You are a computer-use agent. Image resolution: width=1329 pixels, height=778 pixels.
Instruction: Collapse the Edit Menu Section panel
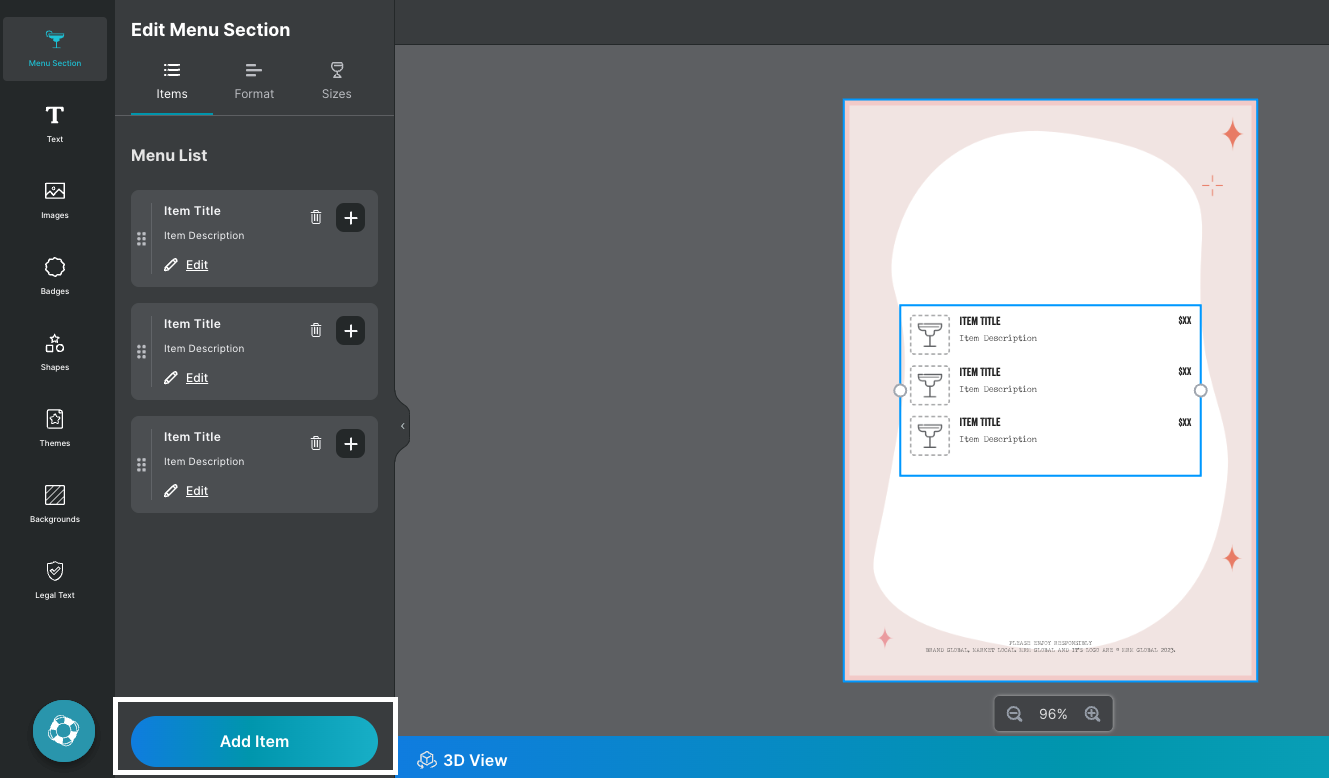click(402, 426)
